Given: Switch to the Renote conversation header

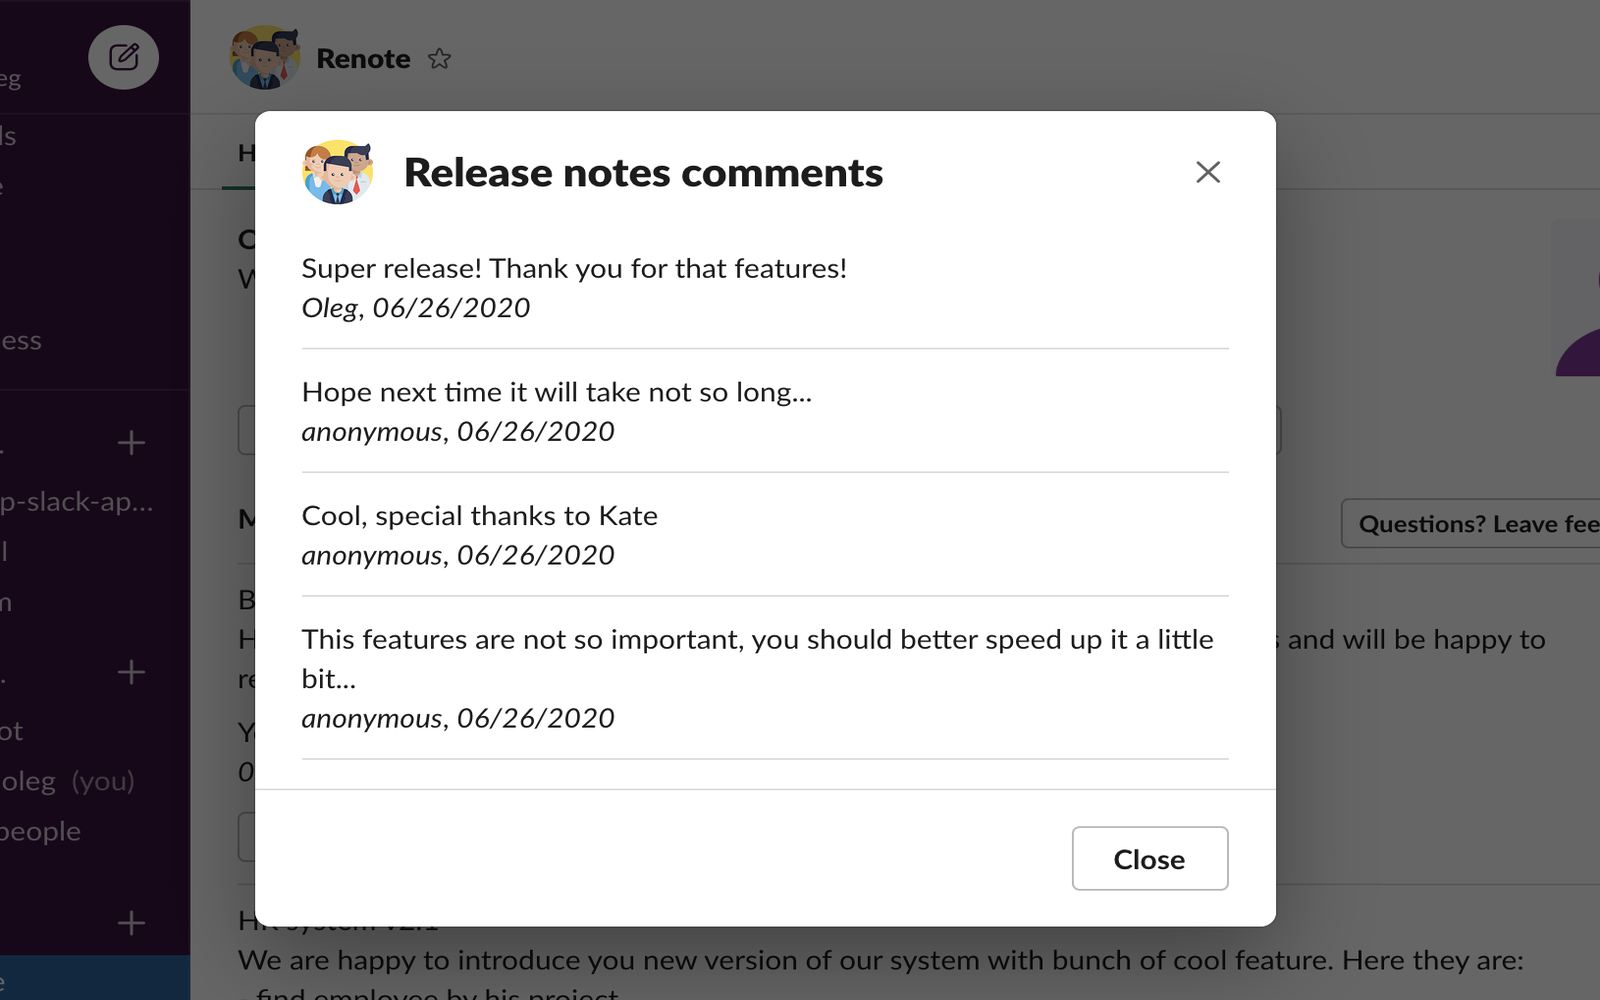Looking at the screenshot, I should (363, 57).
